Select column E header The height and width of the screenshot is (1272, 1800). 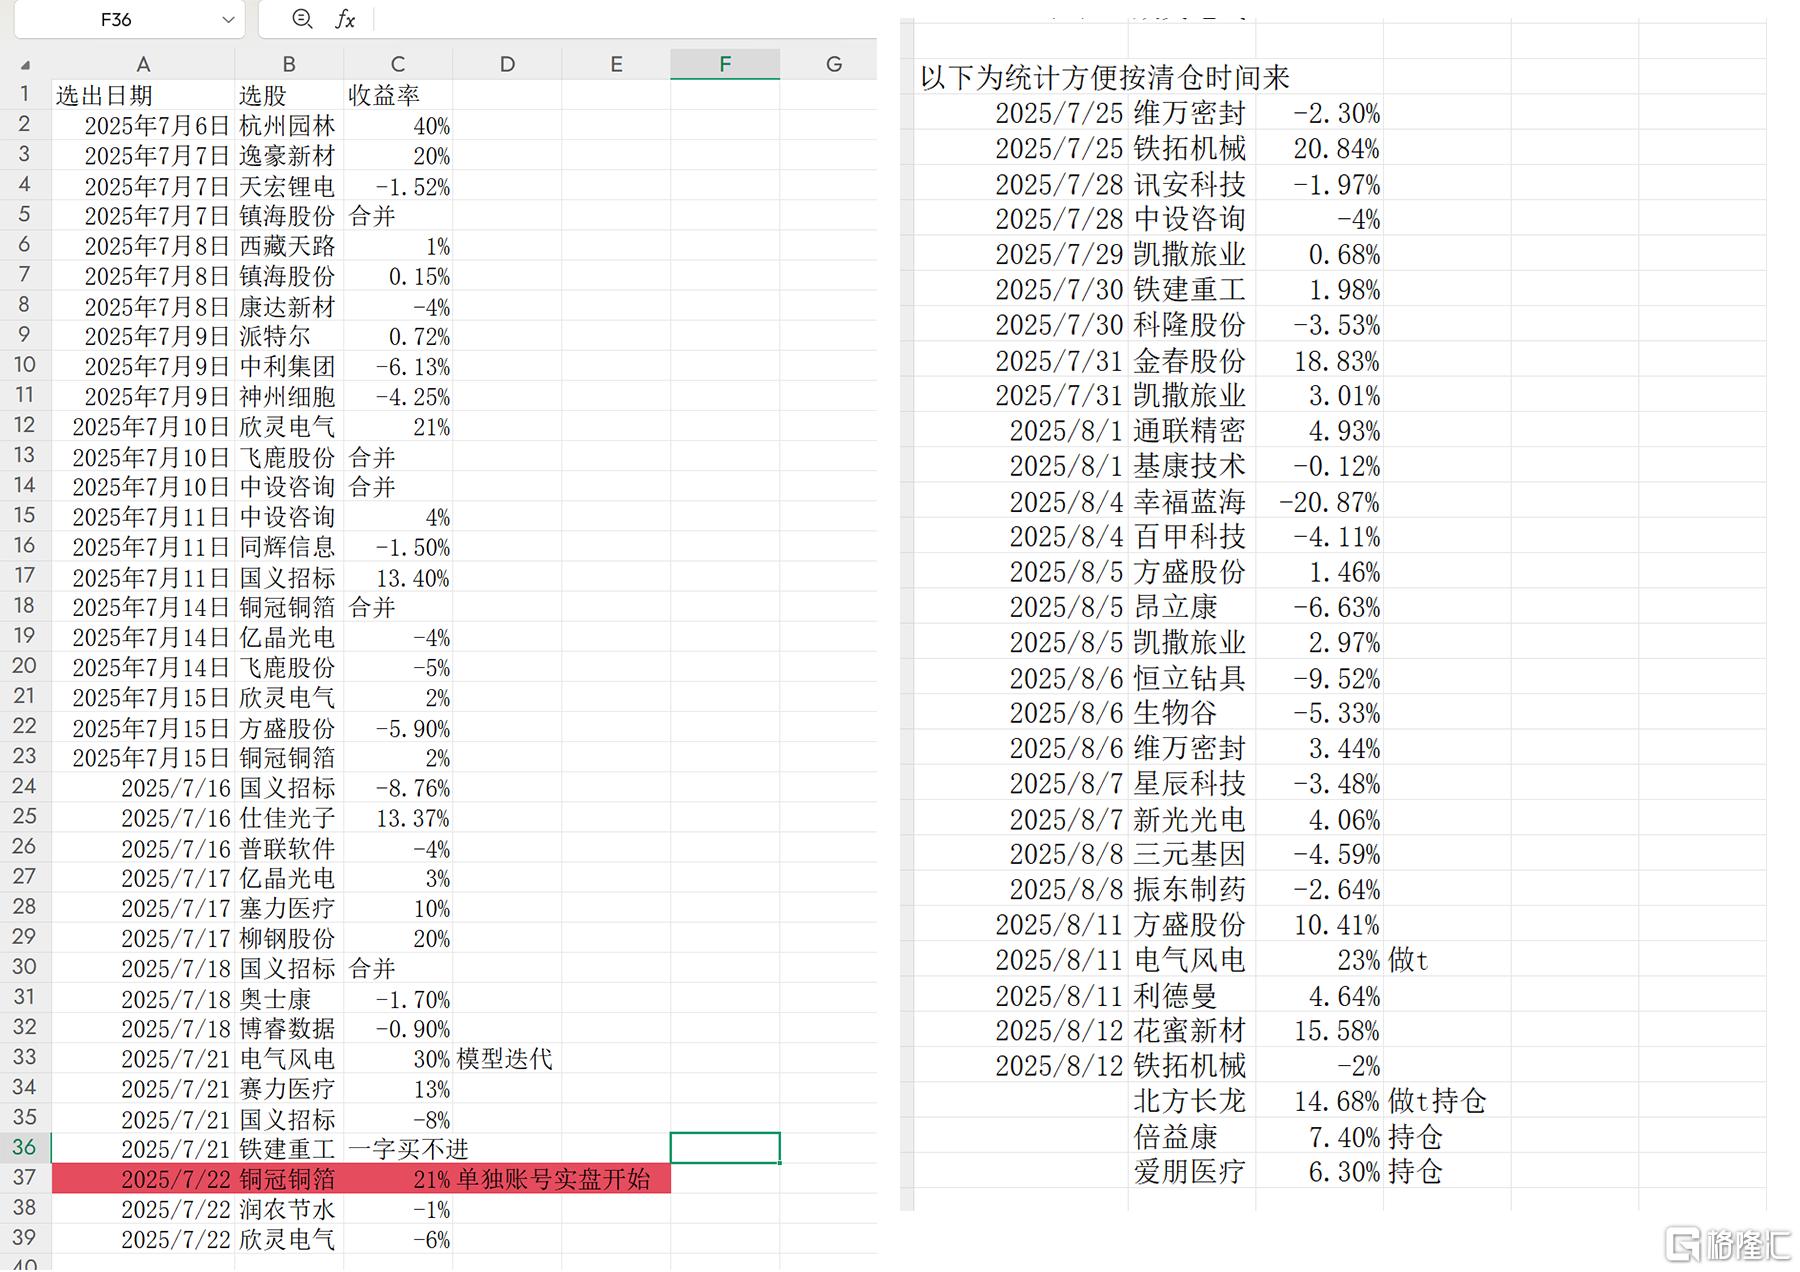coord(616,64)
